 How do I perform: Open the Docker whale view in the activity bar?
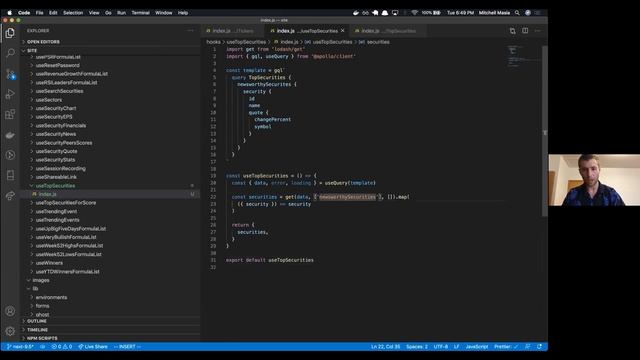[10, 135]
